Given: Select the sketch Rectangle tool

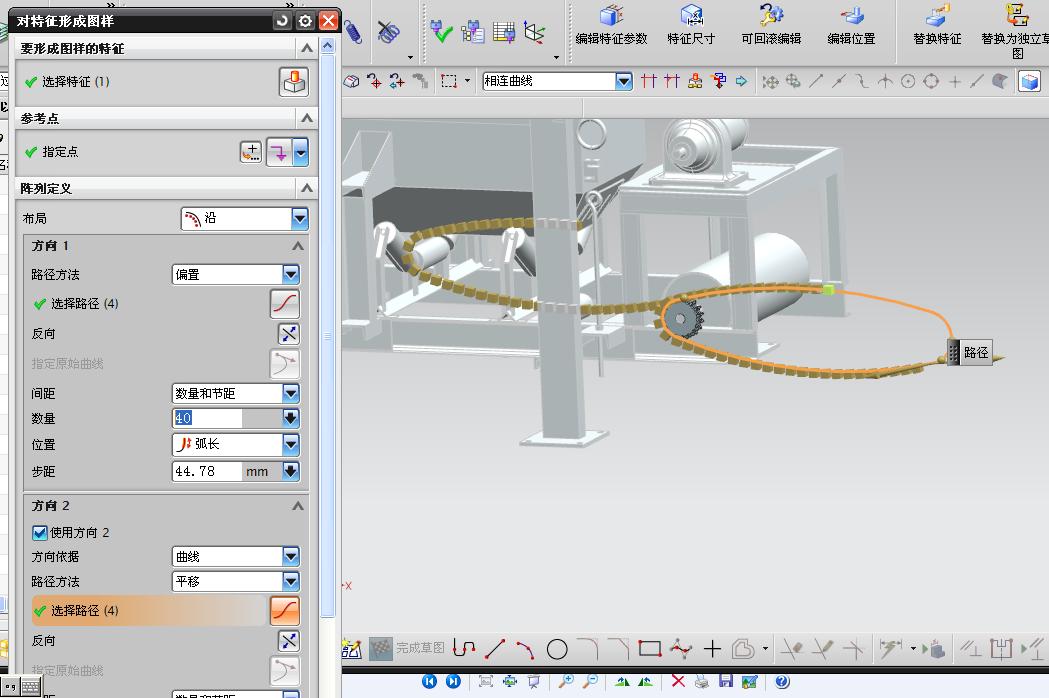Looking at the screenshot, I should [650, 648].
